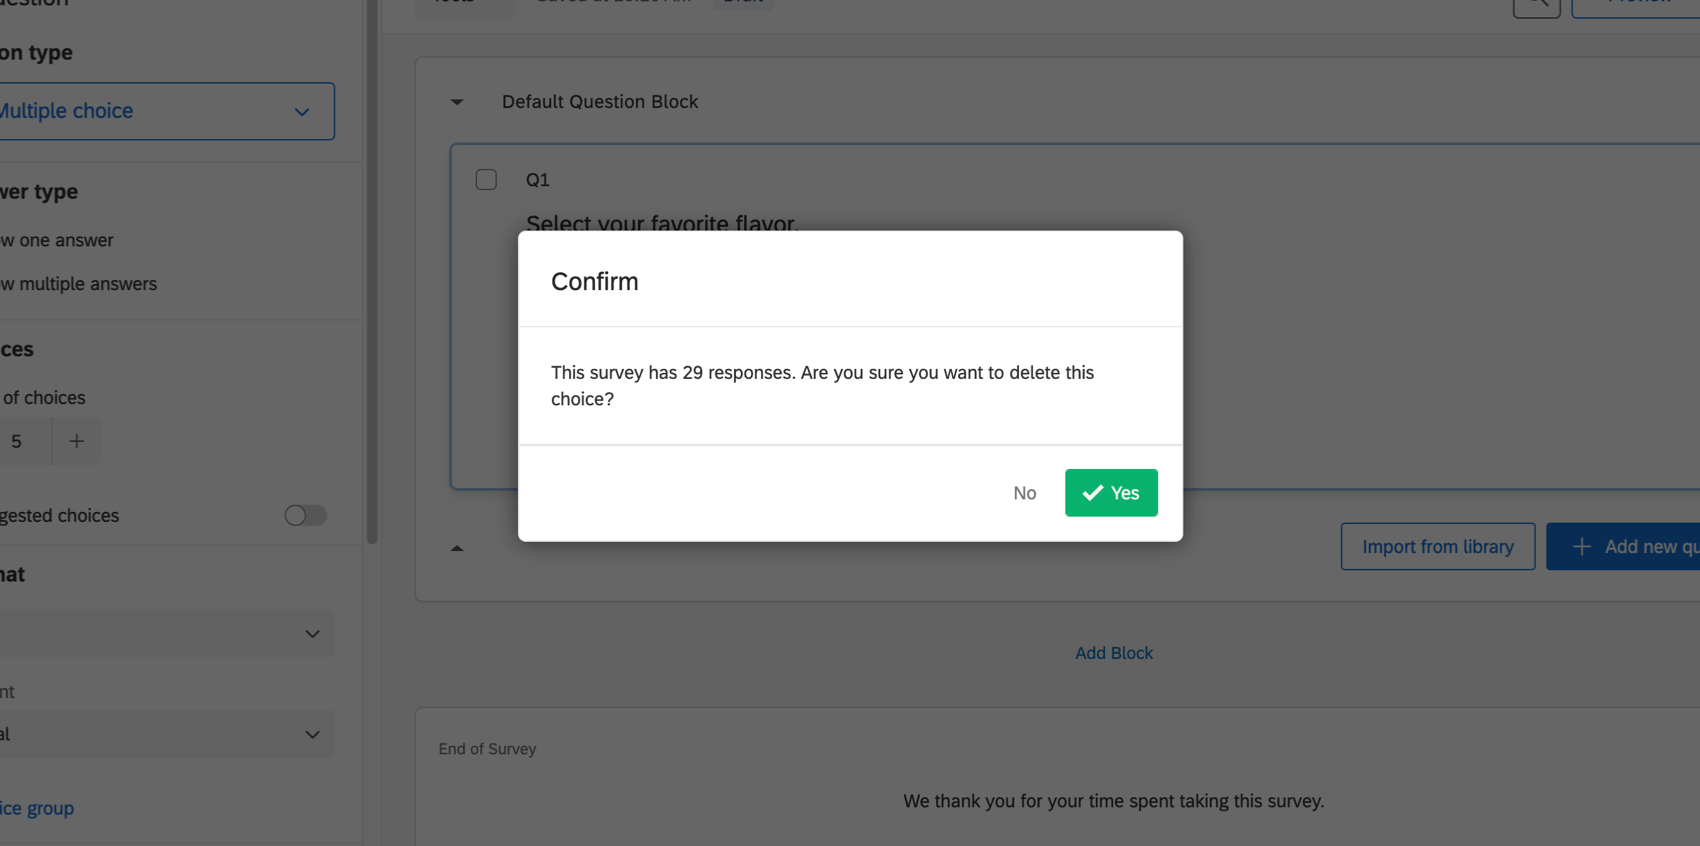The height and width of the screenshot is (846, 1700).
Task: Click No to cancel choice deletion
Action: tap(1024, 492)
